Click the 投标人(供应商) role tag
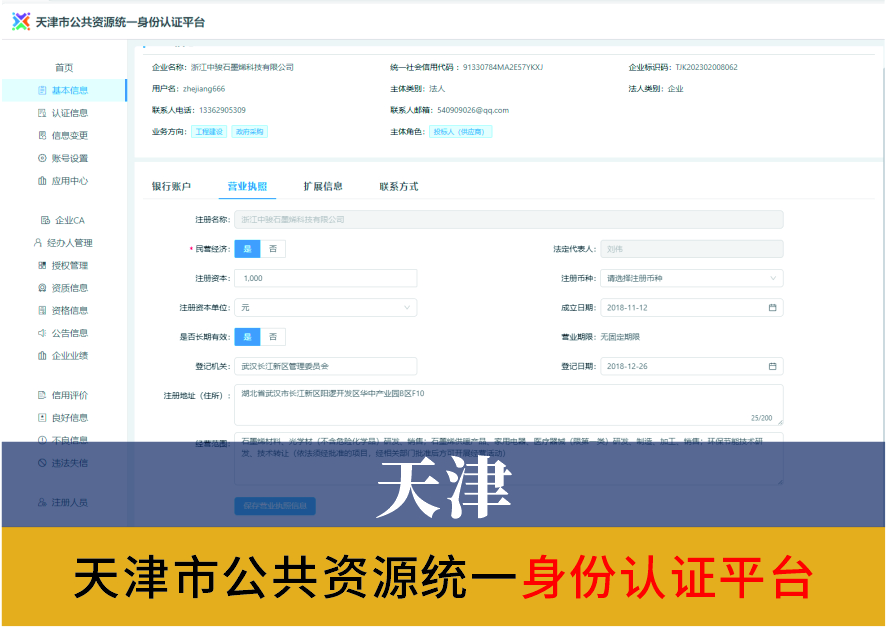The width and height of the screenshot is (886, 627). coord(461,132)
